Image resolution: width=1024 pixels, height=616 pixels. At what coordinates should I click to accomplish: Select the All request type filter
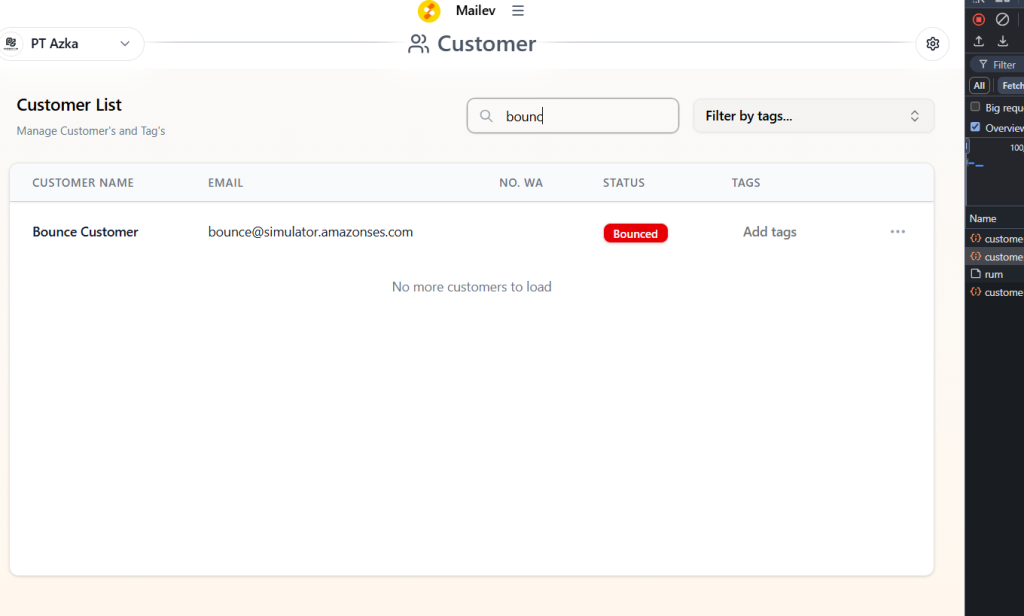(x=979, y=86)
